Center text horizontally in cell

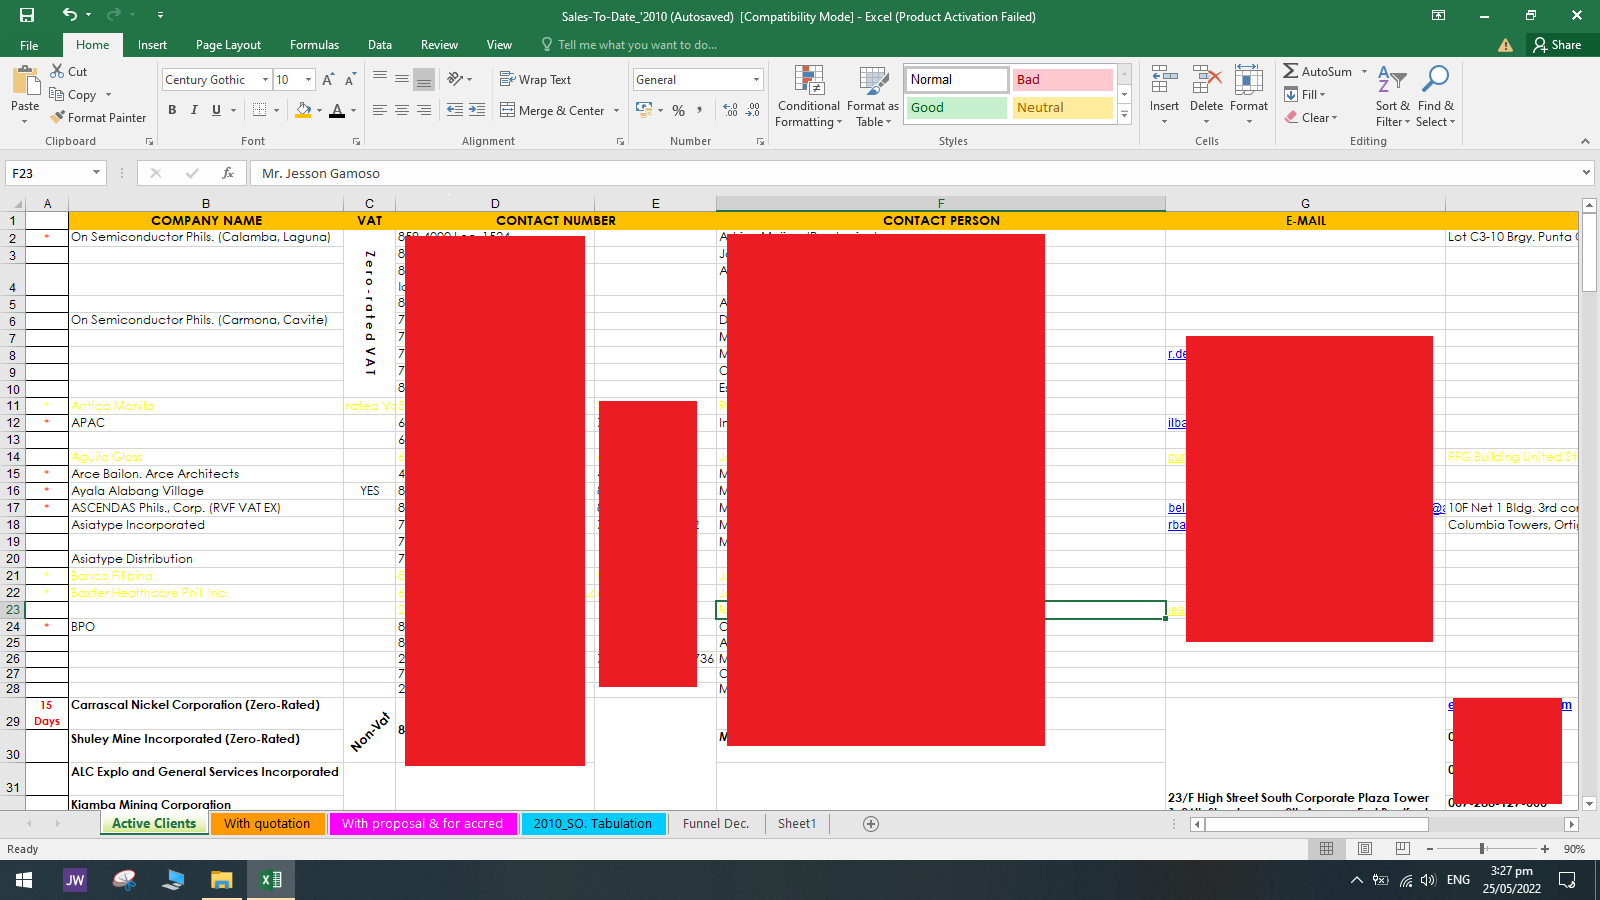(402, 110)
